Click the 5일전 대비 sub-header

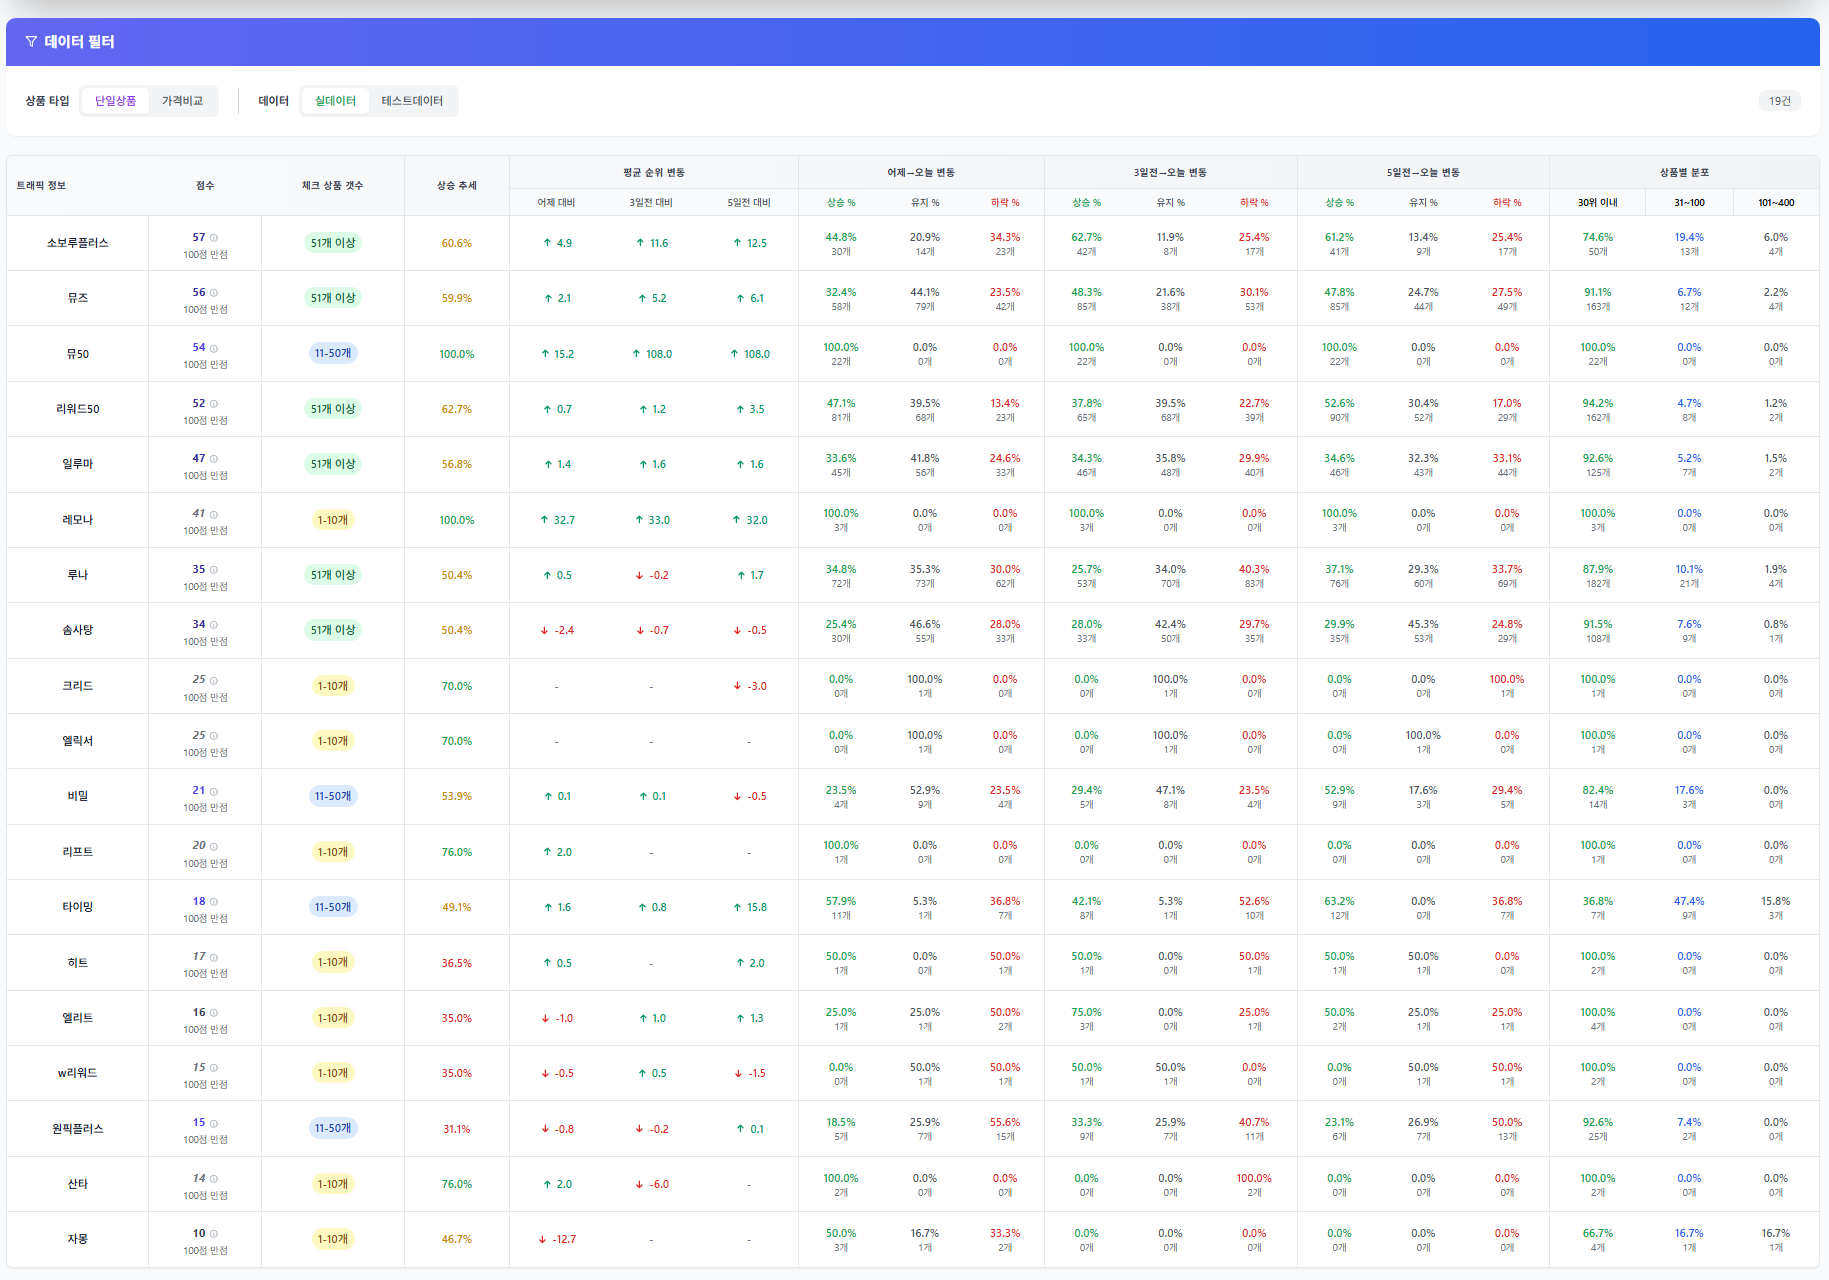(749, 203)
